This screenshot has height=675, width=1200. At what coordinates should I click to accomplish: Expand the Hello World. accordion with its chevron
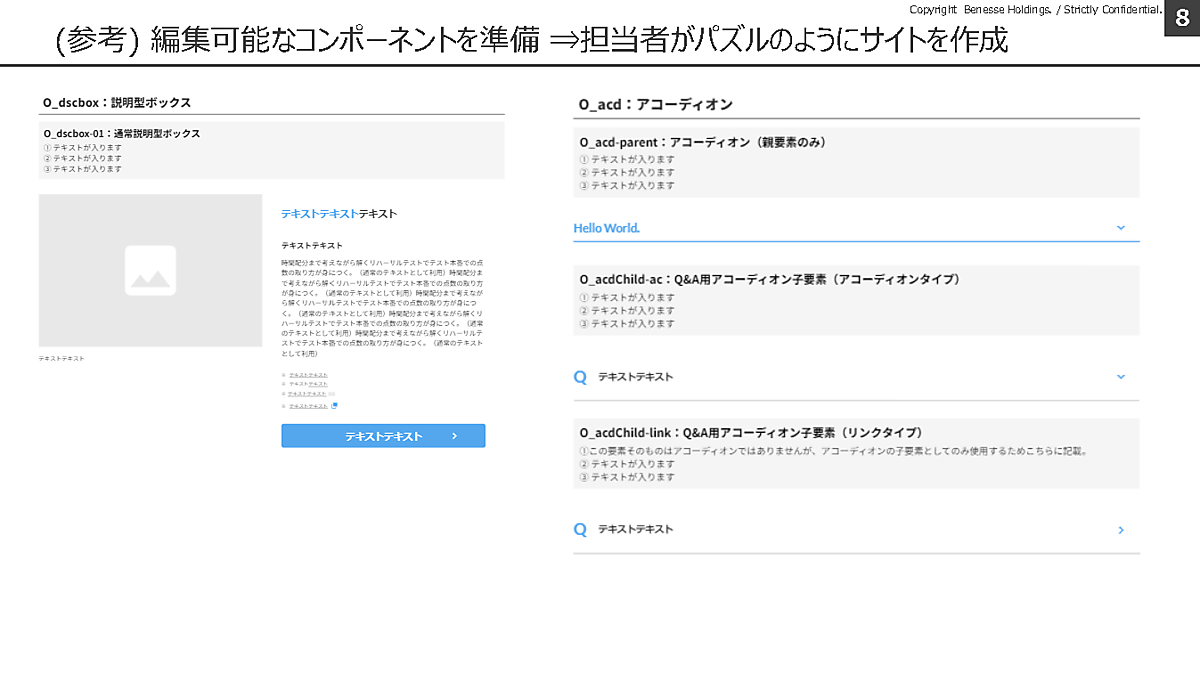coord(1120,228)
